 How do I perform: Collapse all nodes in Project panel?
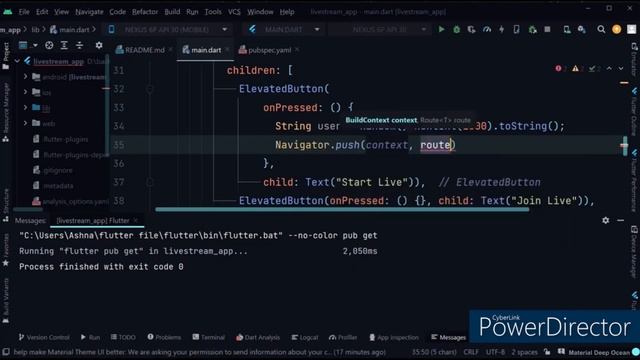pos(79,45)
